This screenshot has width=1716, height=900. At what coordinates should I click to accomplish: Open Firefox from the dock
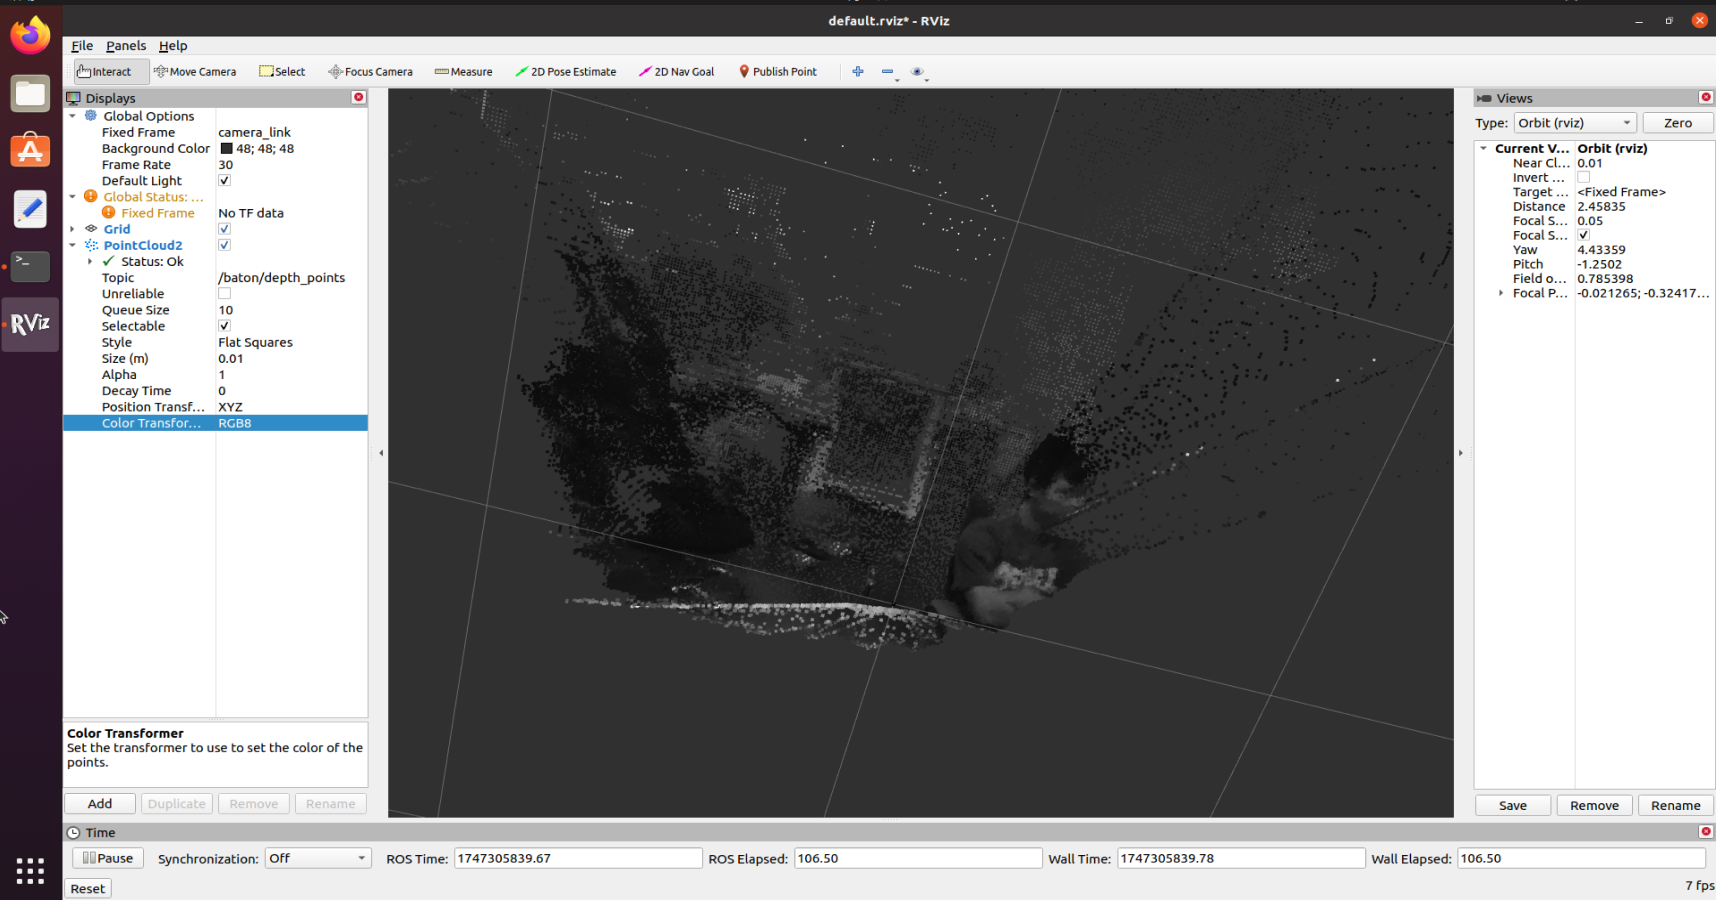(x=30, y=36)
